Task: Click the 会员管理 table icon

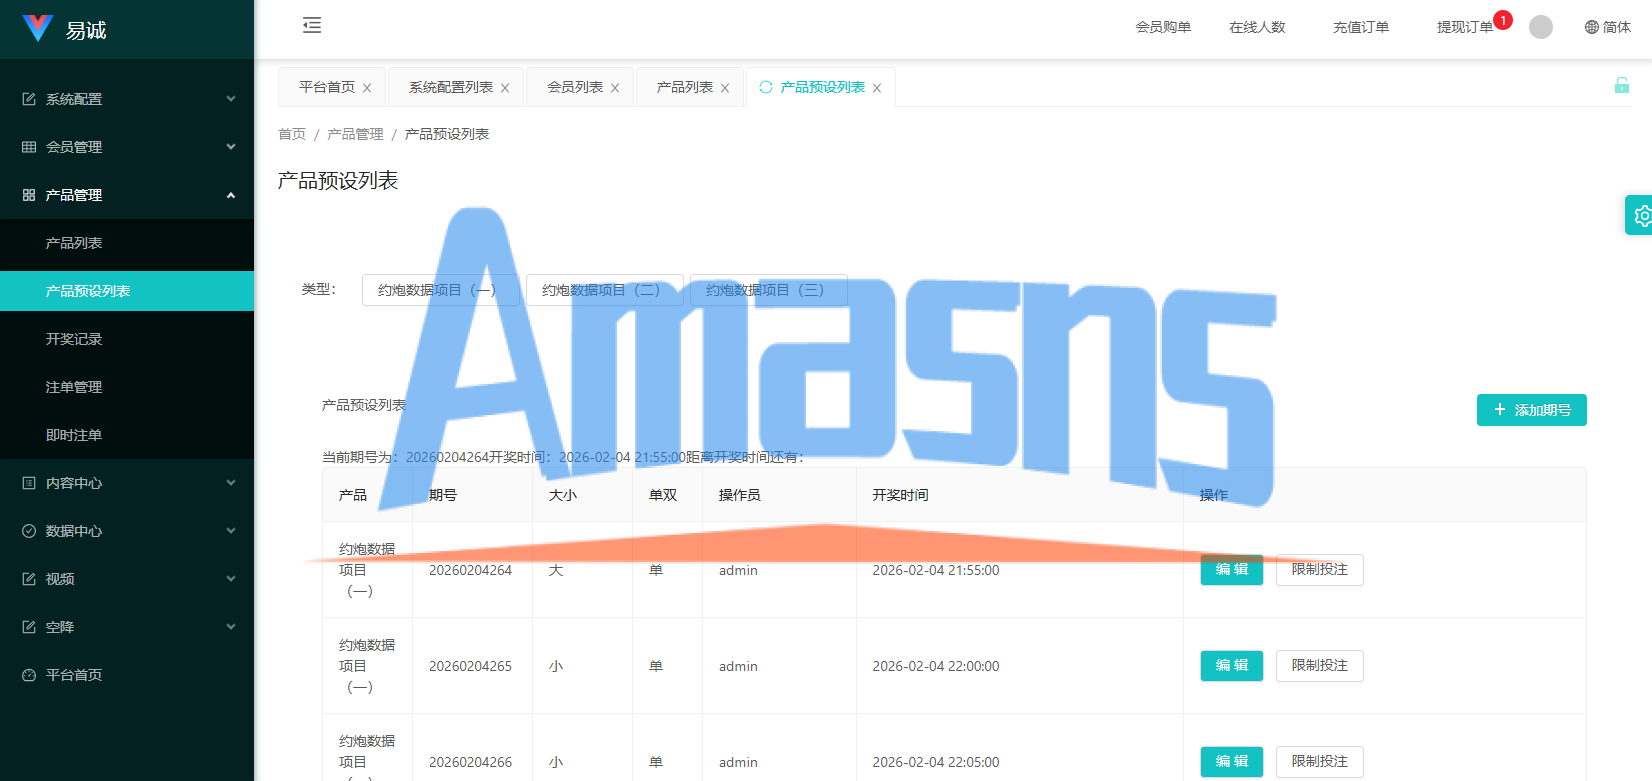Action: (x=29, y=147)
